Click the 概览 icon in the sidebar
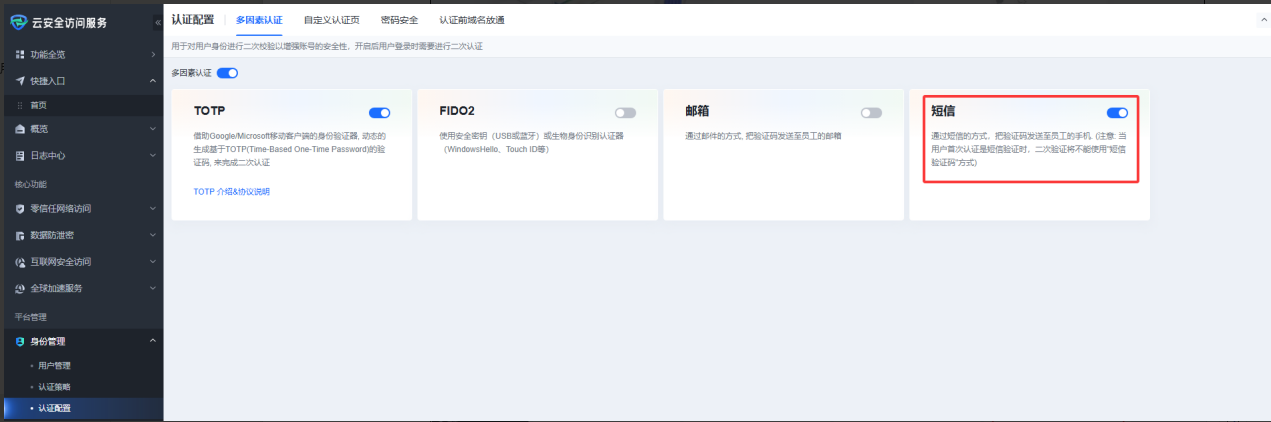The width and height of the screenshot is (1271, 422). coord(20,129)
